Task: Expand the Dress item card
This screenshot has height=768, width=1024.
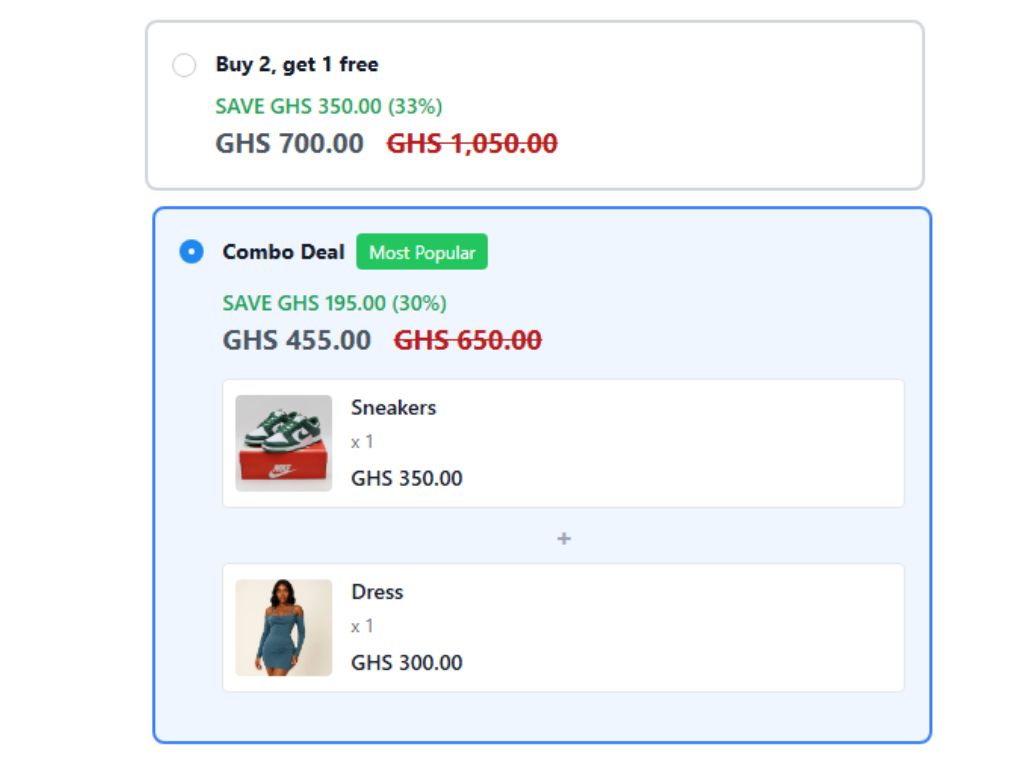Action: [565, 626]
